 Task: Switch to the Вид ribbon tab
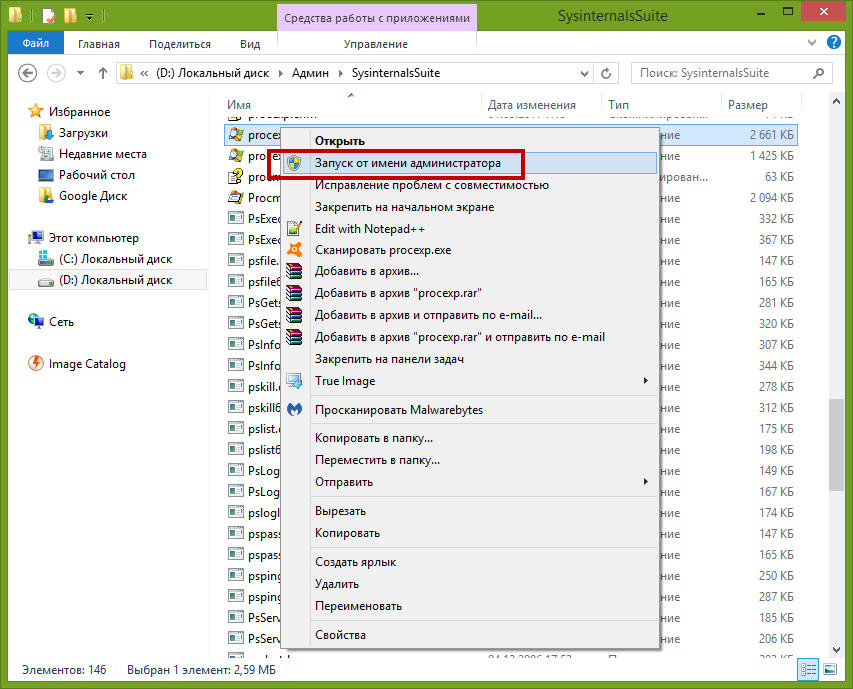tap(250, 44)
